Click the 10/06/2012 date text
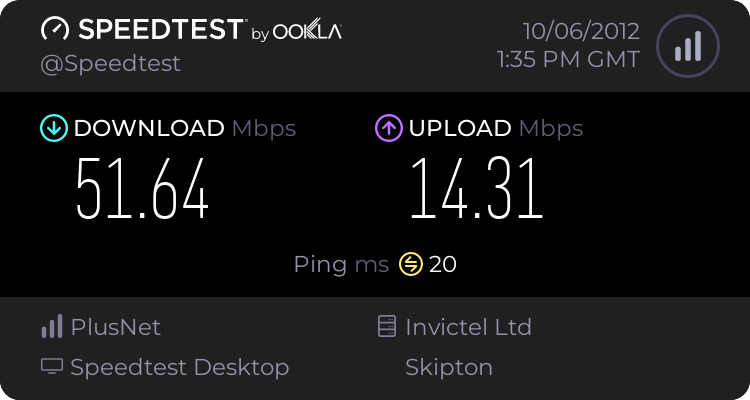This screenshot has height=400, width=750. coord(581,32)
